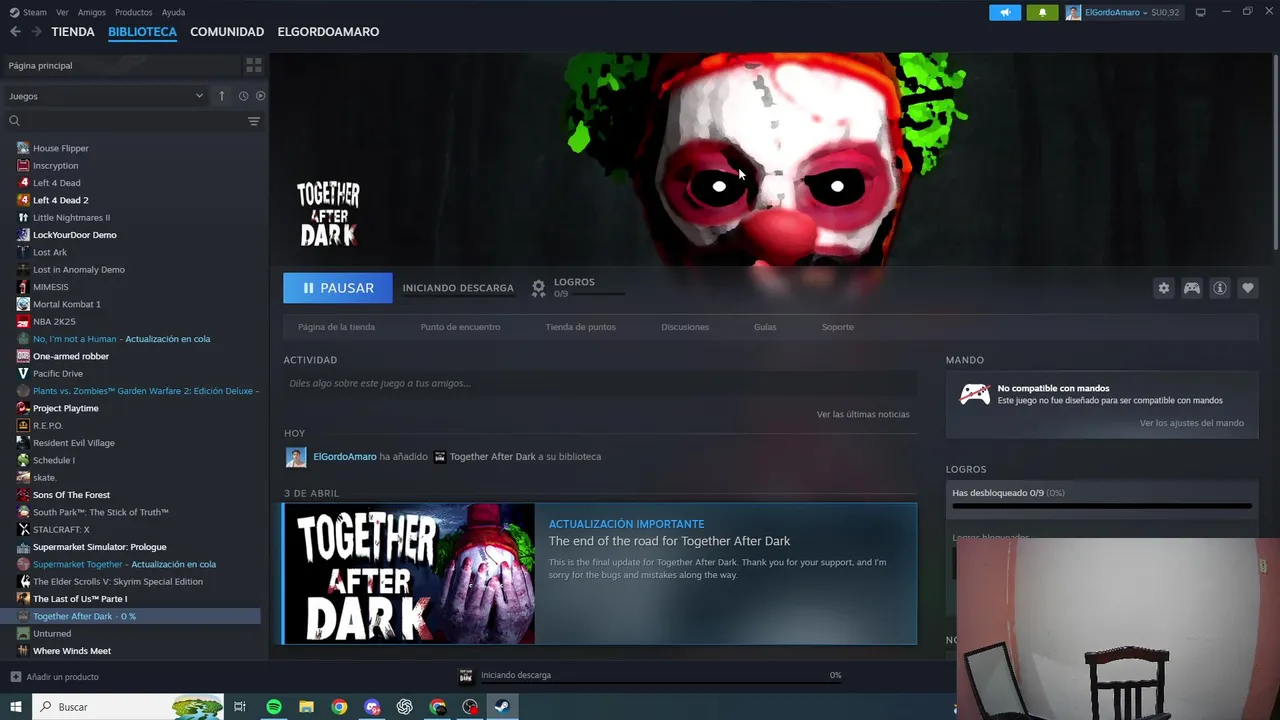This screenshot has width=1280, height=720.
Task: Click the Logros achievements gear icon
Action: 538,288
